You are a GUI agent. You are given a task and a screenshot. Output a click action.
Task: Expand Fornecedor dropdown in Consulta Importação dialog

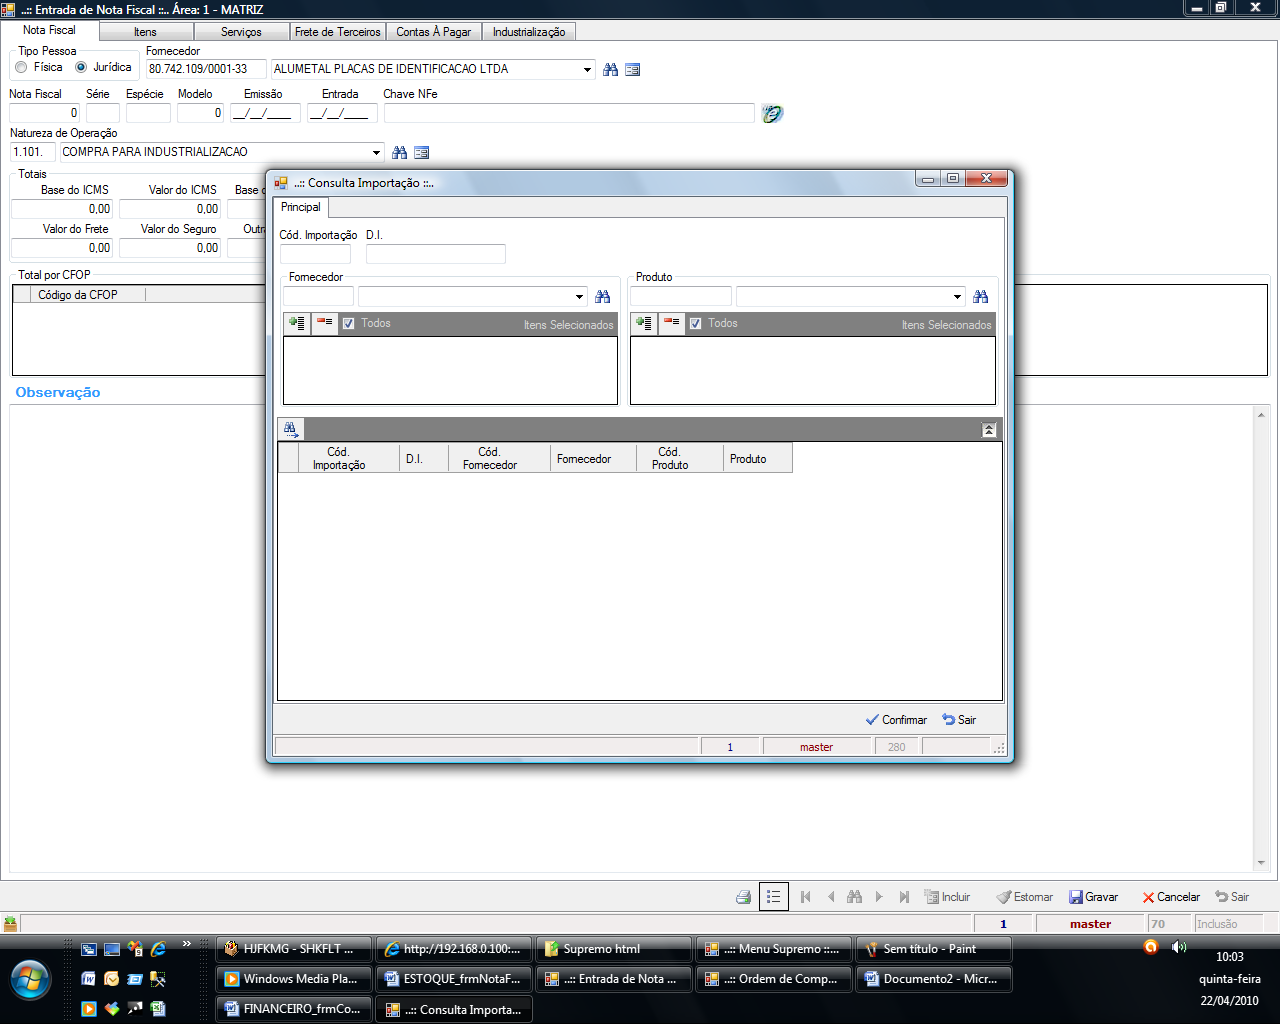(x=579, y=297)
